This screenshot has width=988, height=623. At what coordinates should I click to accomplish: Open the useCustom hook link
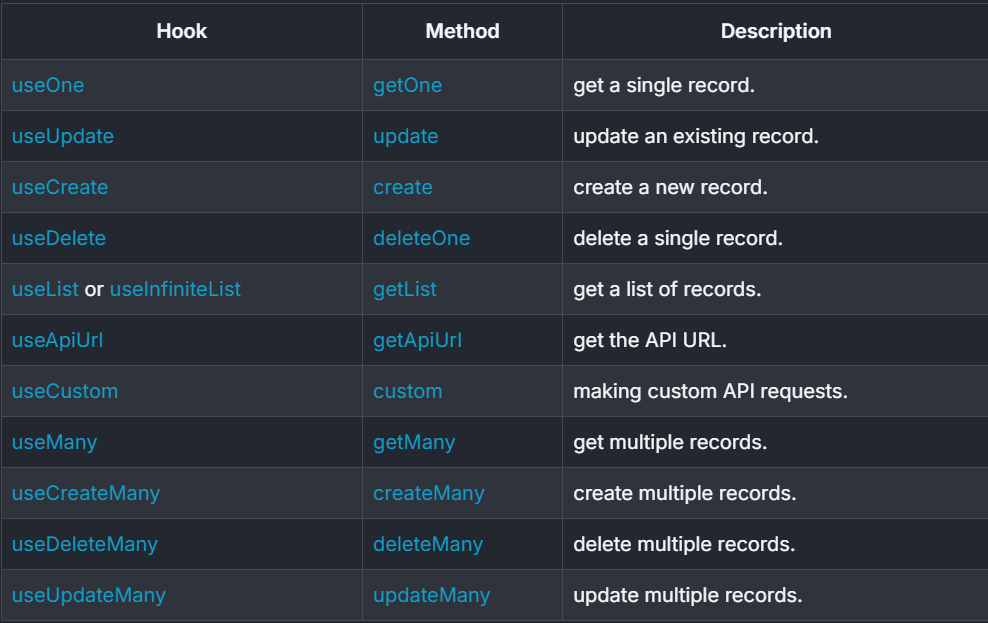pyautogui.click(x=65, y=391)
